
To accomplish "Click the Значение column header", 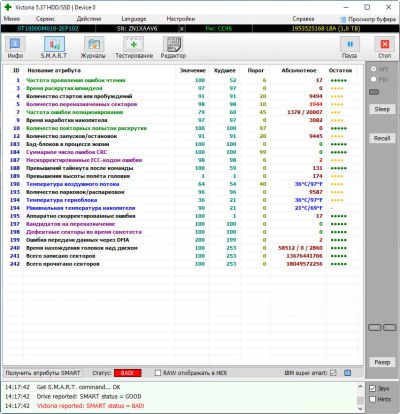I will coord(193,70).
